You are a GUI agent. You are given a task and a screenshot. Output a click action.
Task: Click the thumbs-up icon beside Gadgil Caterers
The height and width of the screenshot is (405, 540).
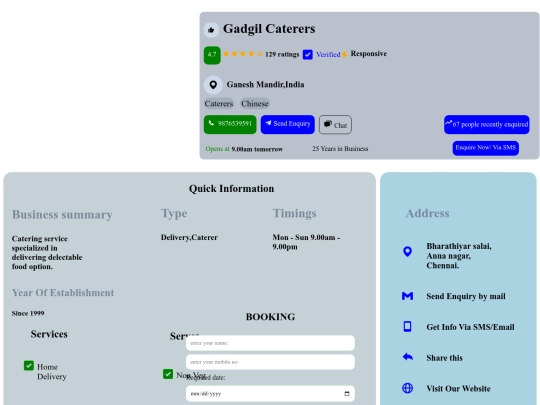211,30
